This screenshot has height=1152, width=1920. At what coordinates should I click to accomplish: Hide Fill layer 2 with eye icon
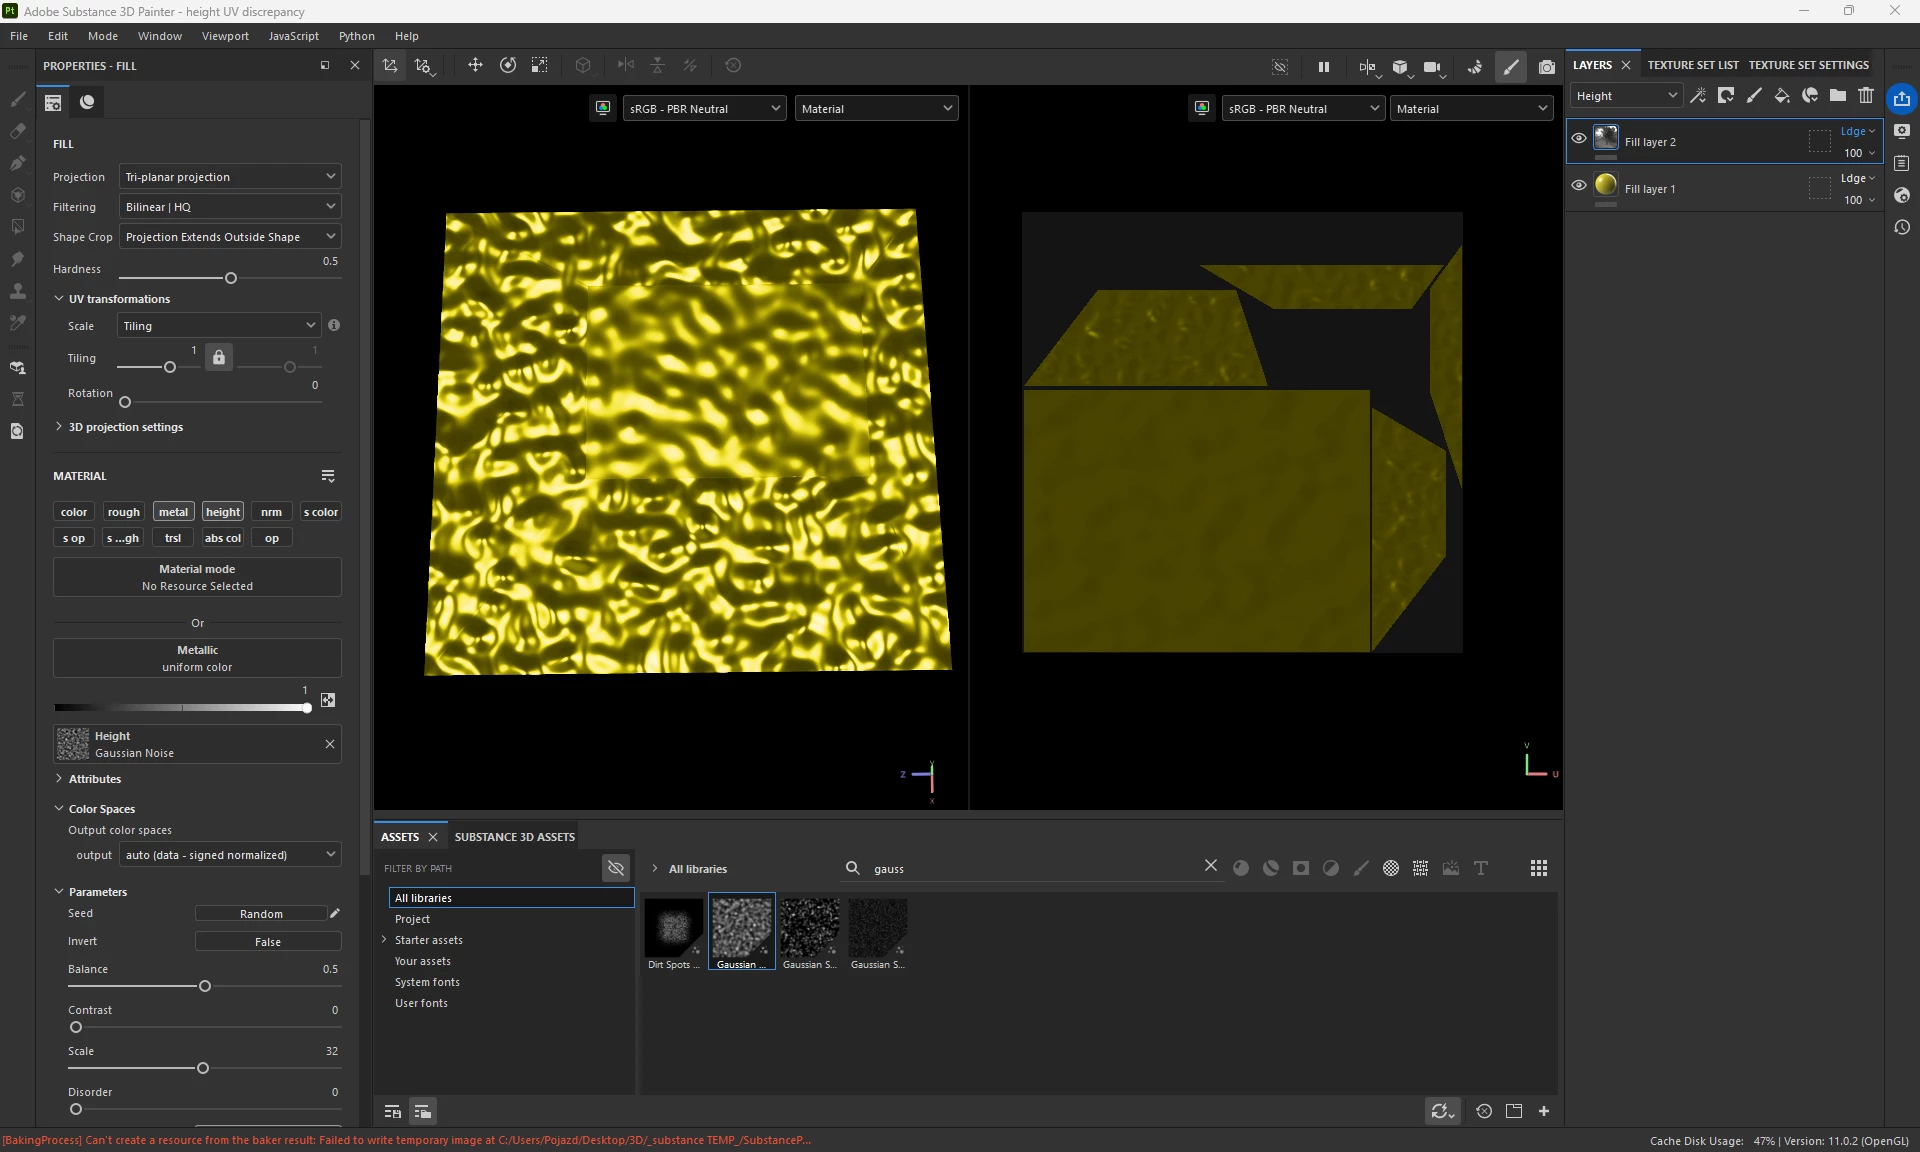[1579, 139]
